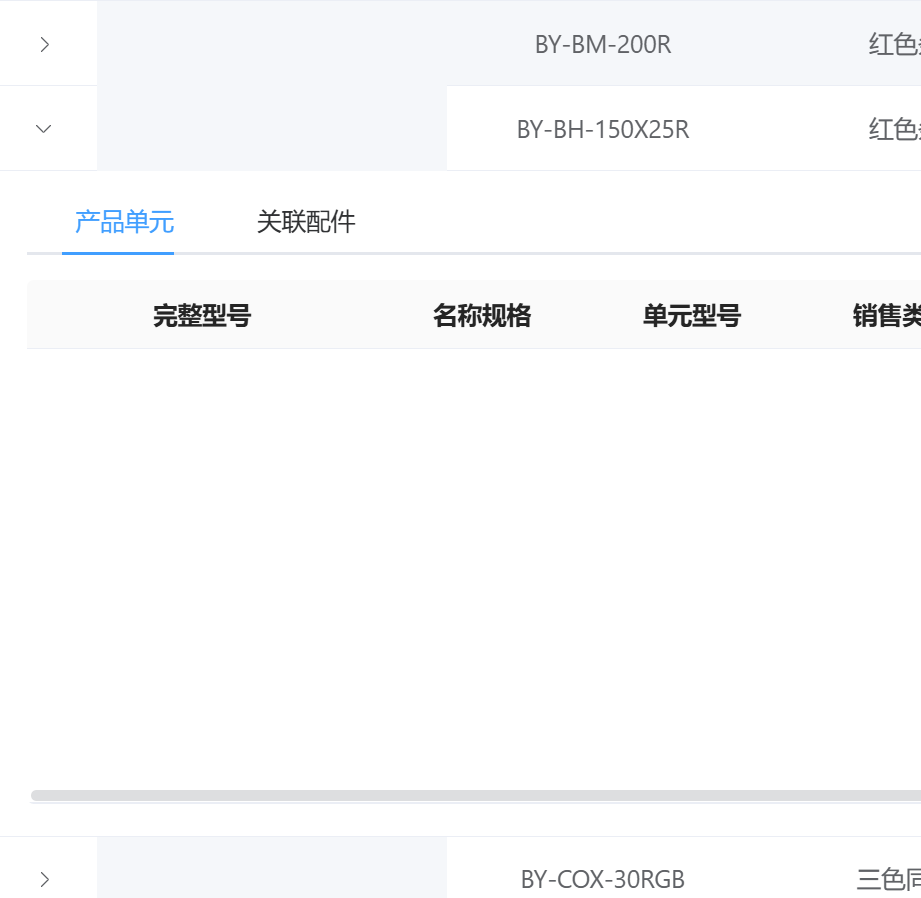Select the BY-COX-30RGB model cell
The image size is (921, 898).
[x=603, y=880]
